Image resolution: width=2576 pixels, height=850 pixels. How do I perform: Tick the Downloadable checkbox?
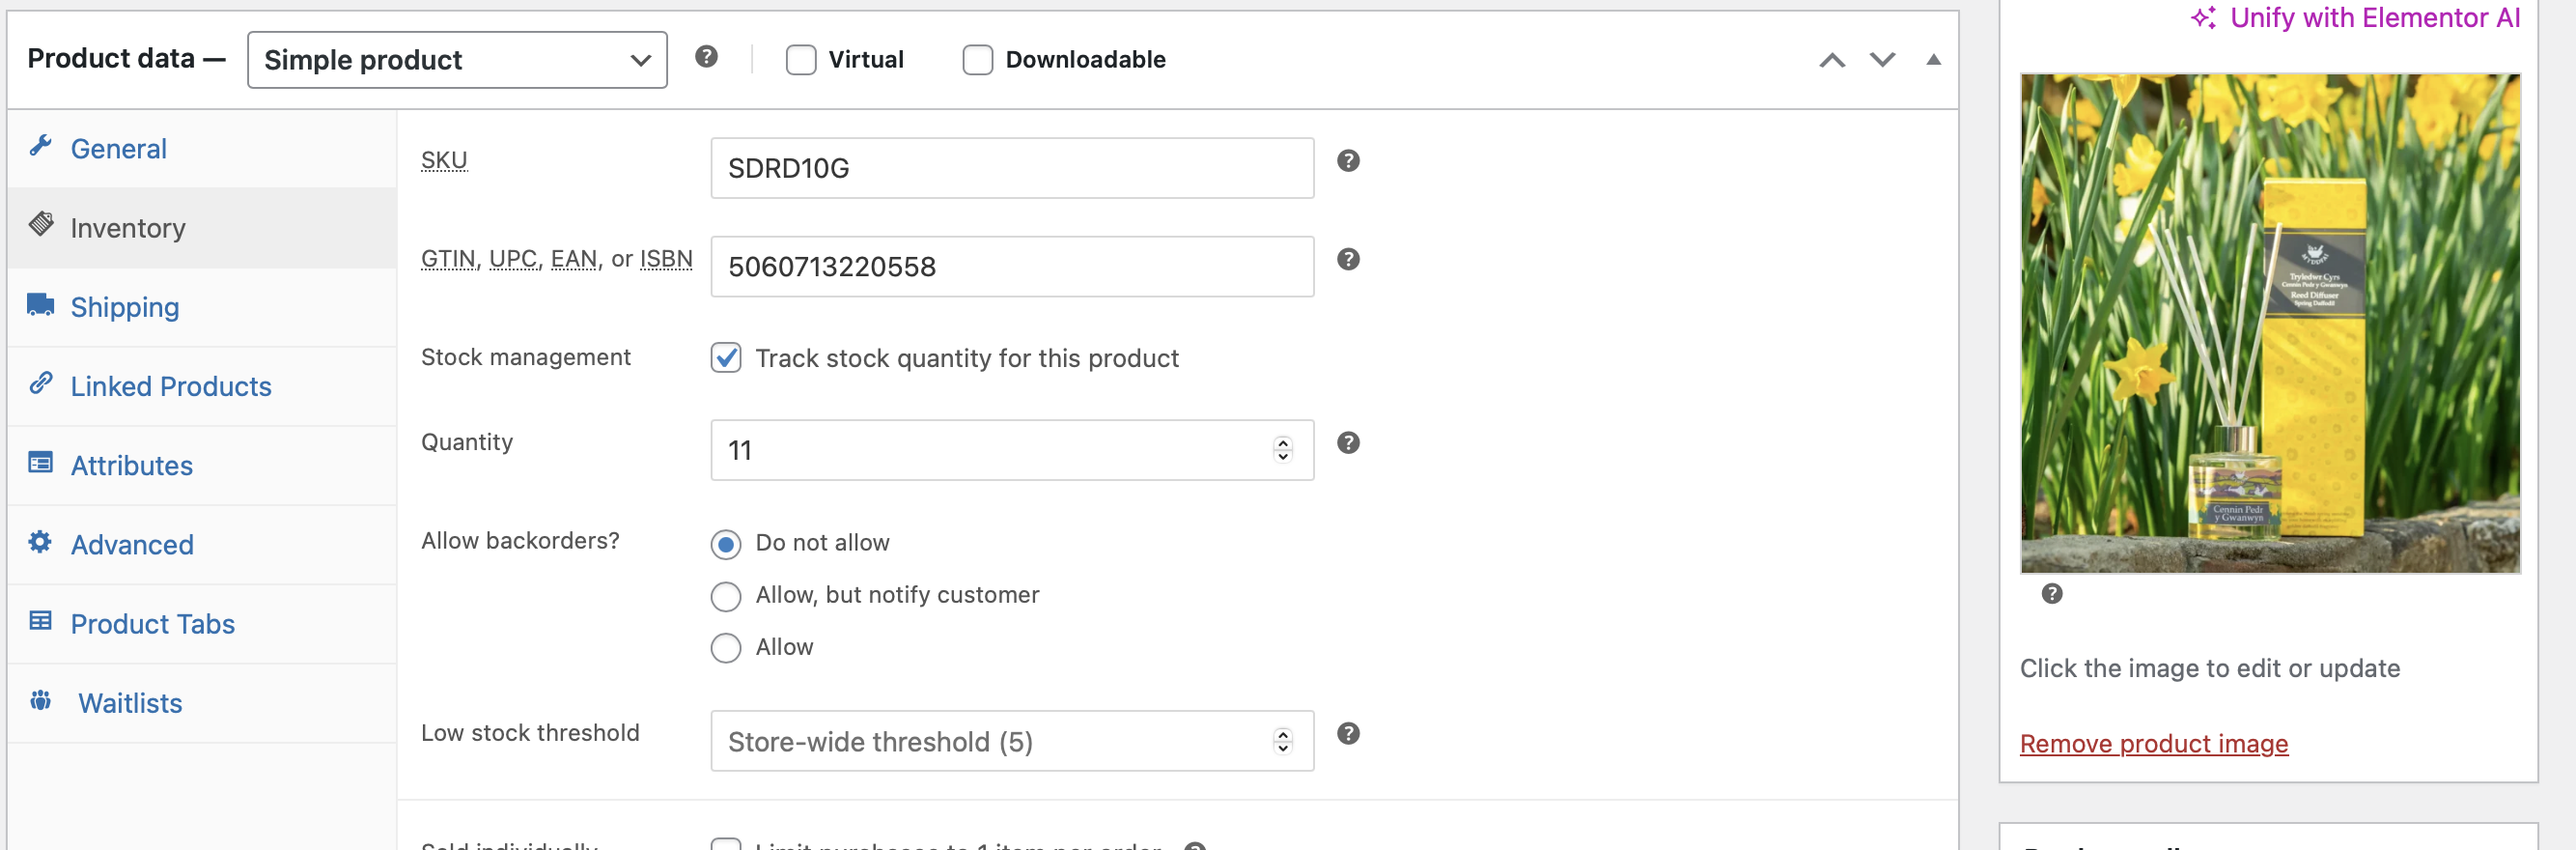[x=977, y=60]
